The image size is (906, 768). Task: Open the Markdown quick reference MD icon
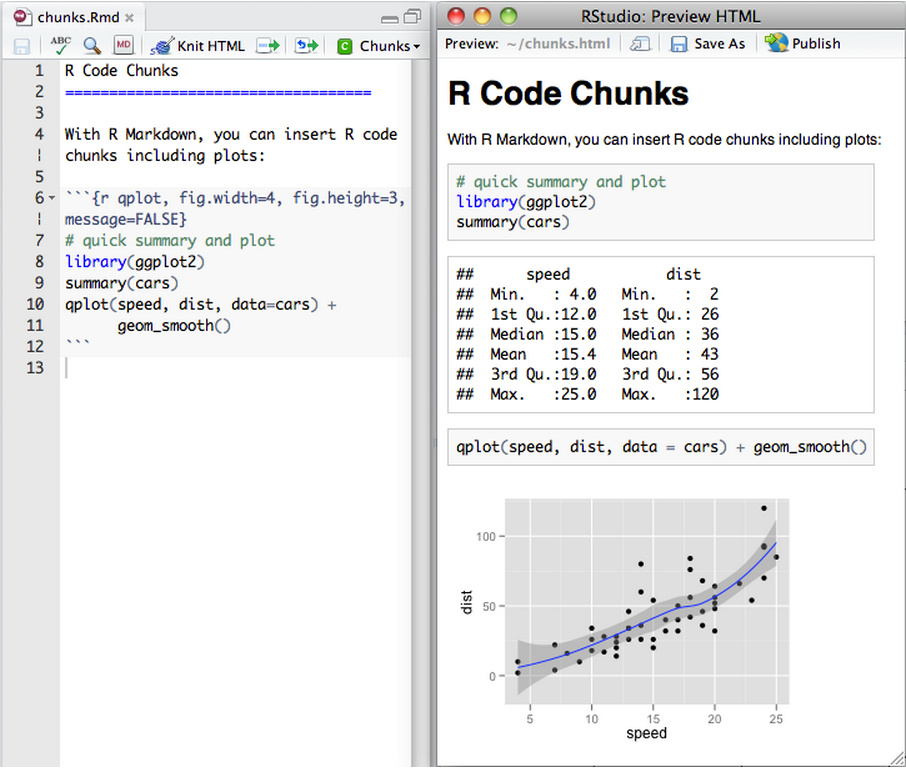coord(123,45)
